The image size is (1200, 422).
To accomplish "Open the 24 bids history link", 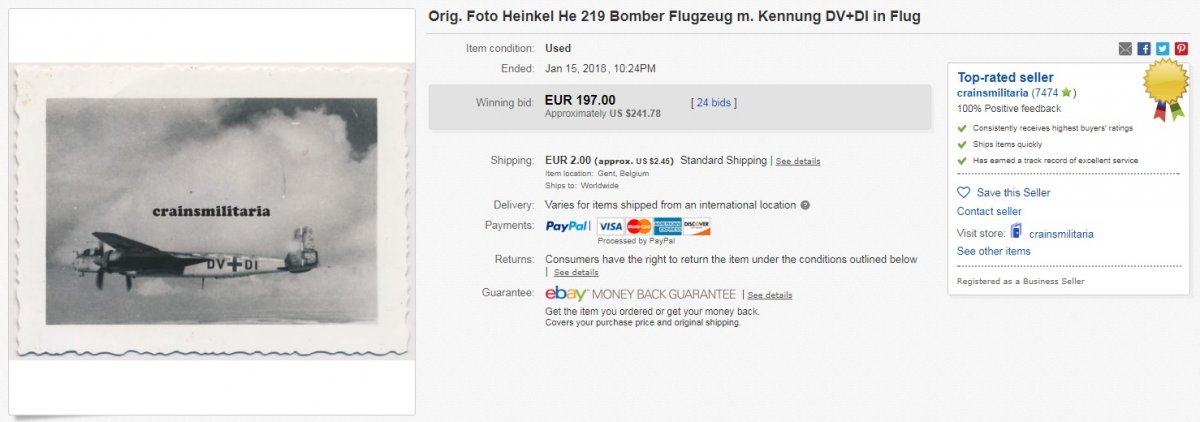I will pyautogui.click(x=714, y=102).
